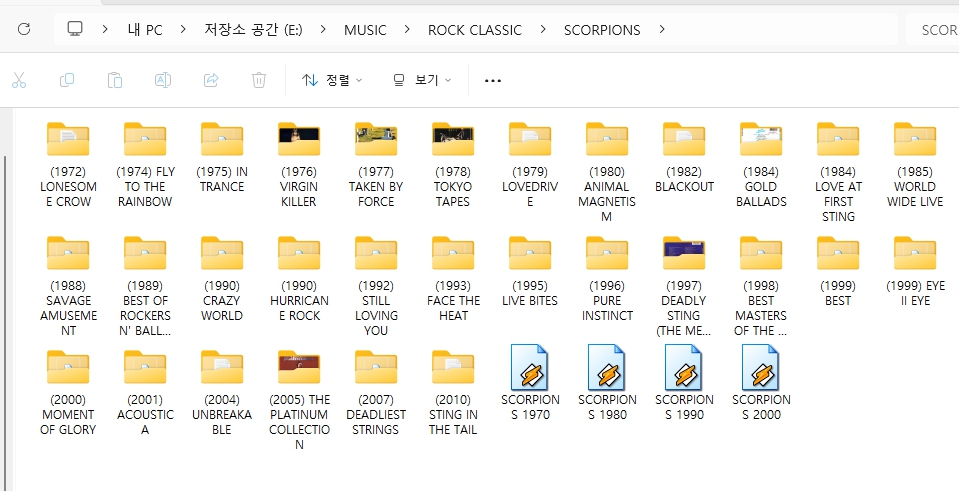Select the (1979) LOVEDRIVE folder
The height and width of the screenshot is (491, 959).
(530, 164)
